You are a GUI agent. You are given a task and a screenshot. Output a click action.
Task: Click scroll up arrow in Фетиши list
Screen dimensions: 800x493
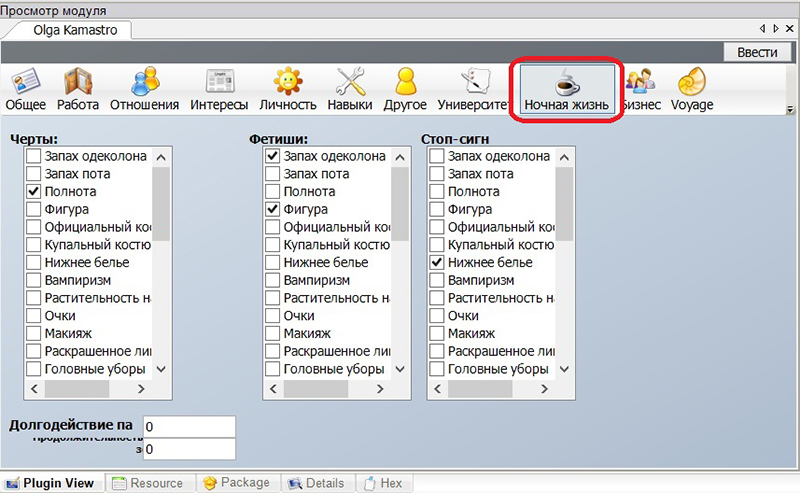click(401, 157)
